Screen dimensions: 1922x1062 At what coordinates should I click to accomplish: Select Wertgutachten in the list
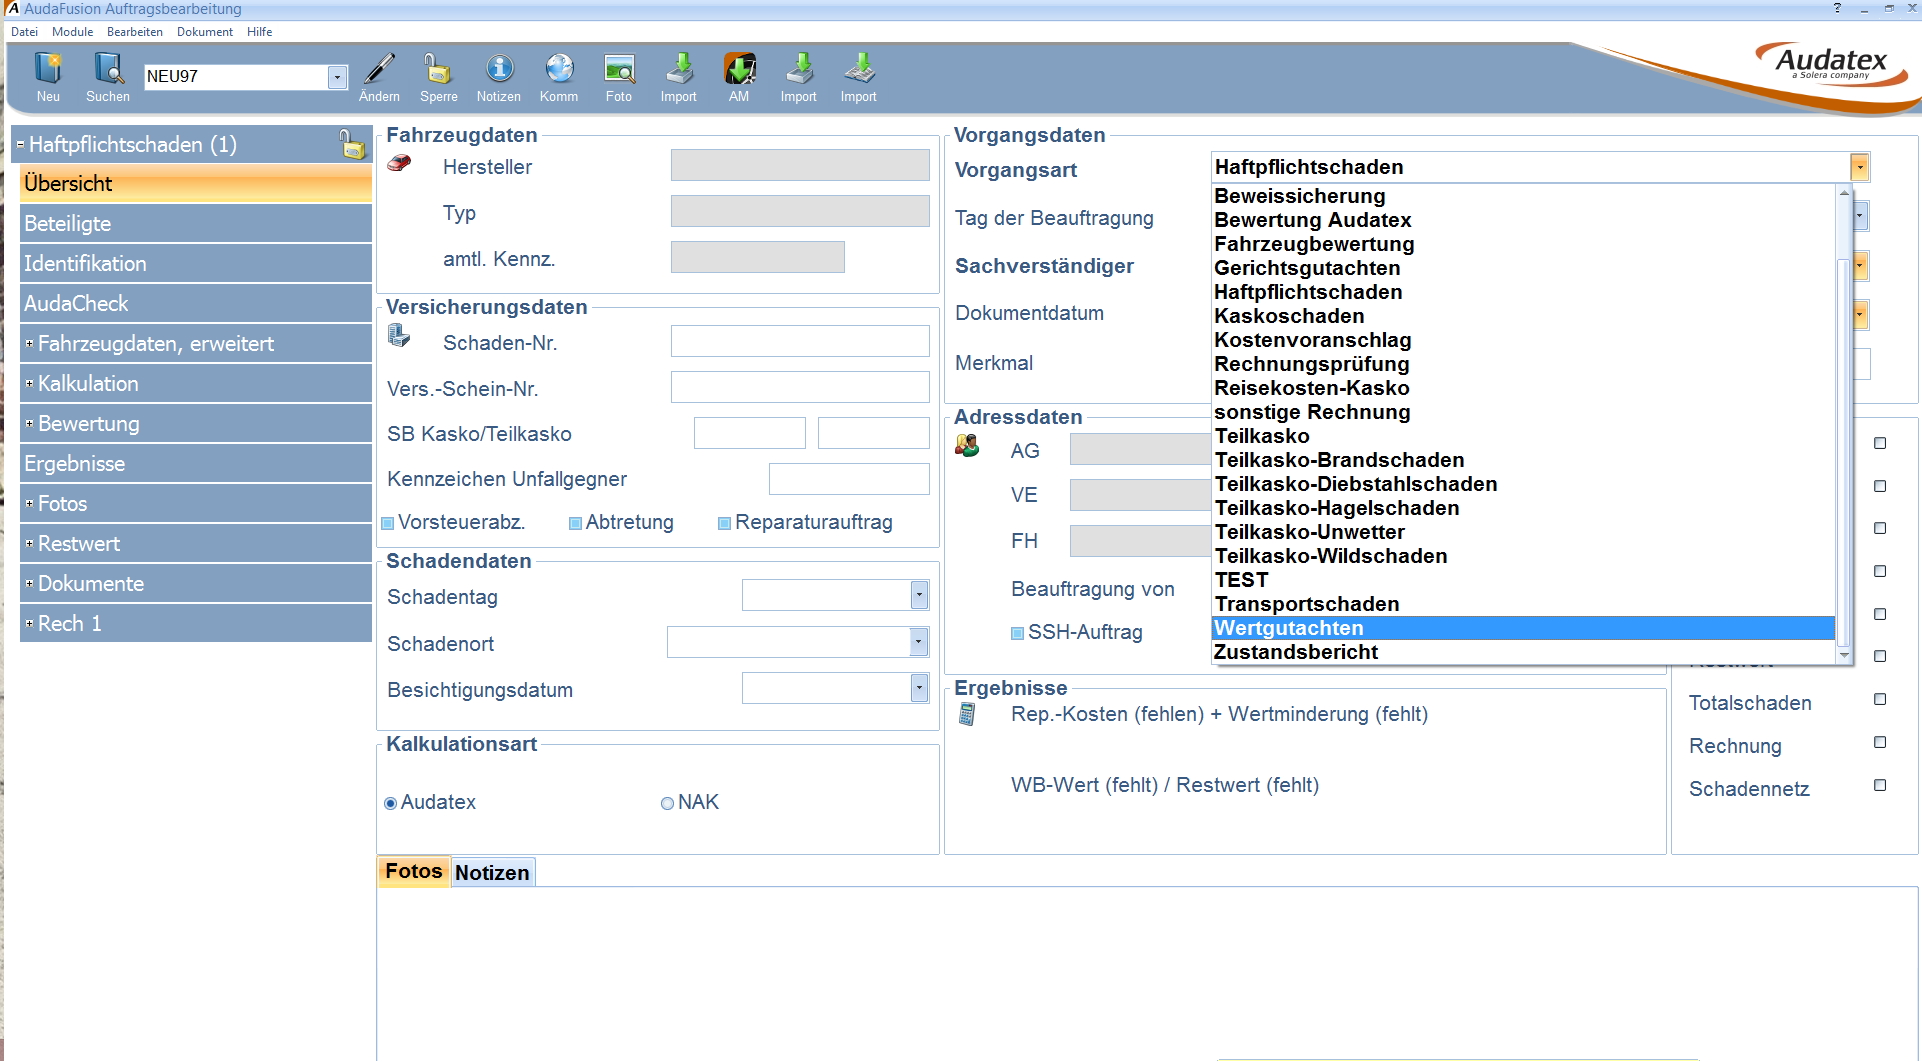tap(1523, 628)
